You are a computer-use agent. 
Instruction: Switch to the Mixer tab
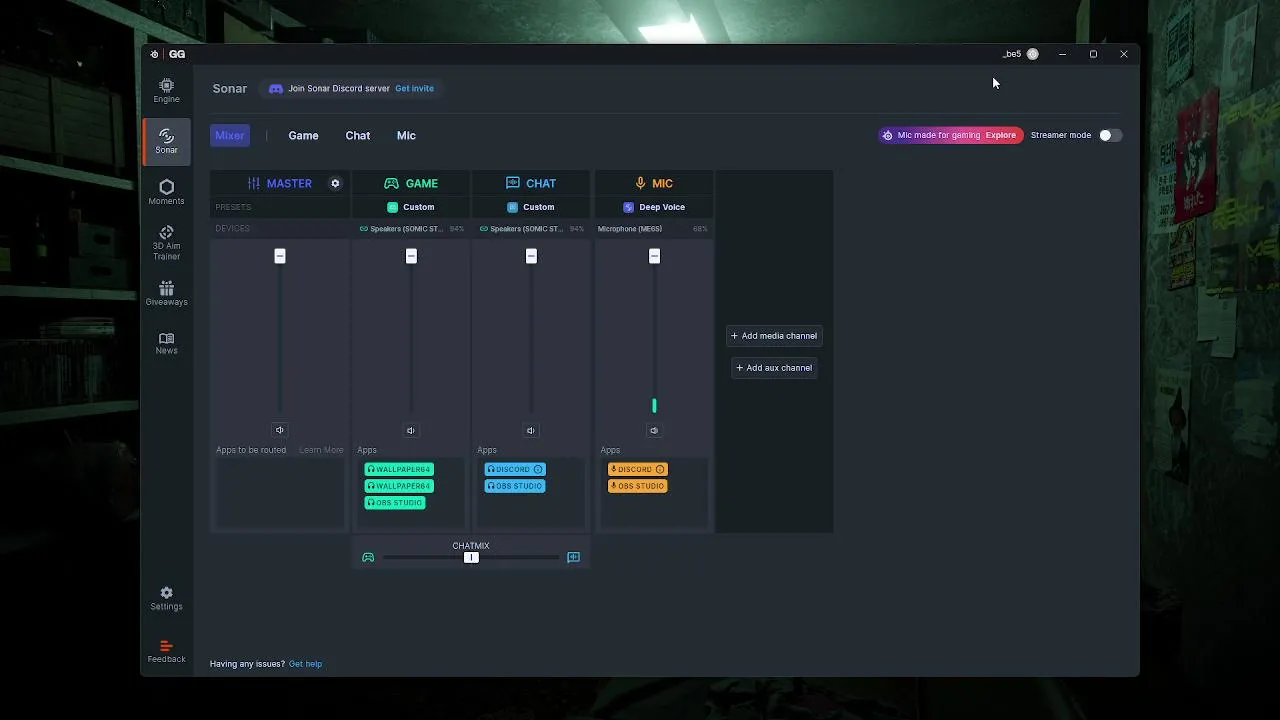pos(229,135)
